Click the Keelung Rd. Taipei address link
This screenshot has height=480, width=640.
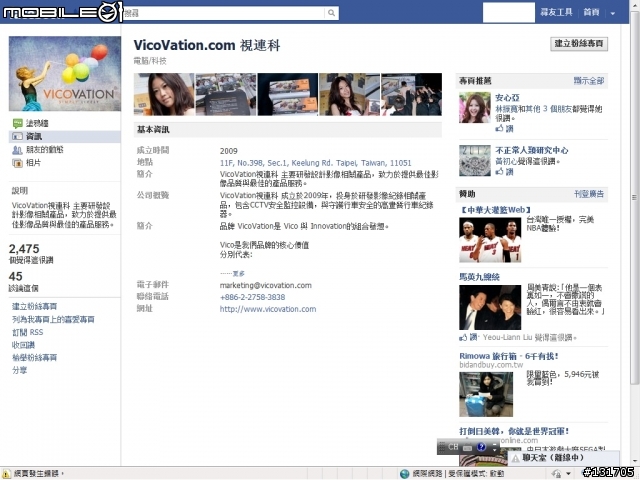tap(316, 163)
